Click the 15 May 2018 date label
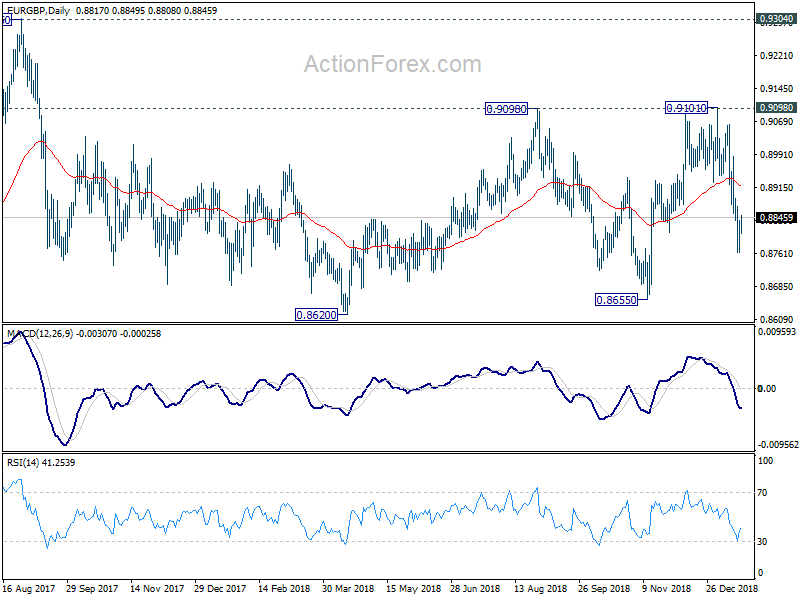 [413, 588]
